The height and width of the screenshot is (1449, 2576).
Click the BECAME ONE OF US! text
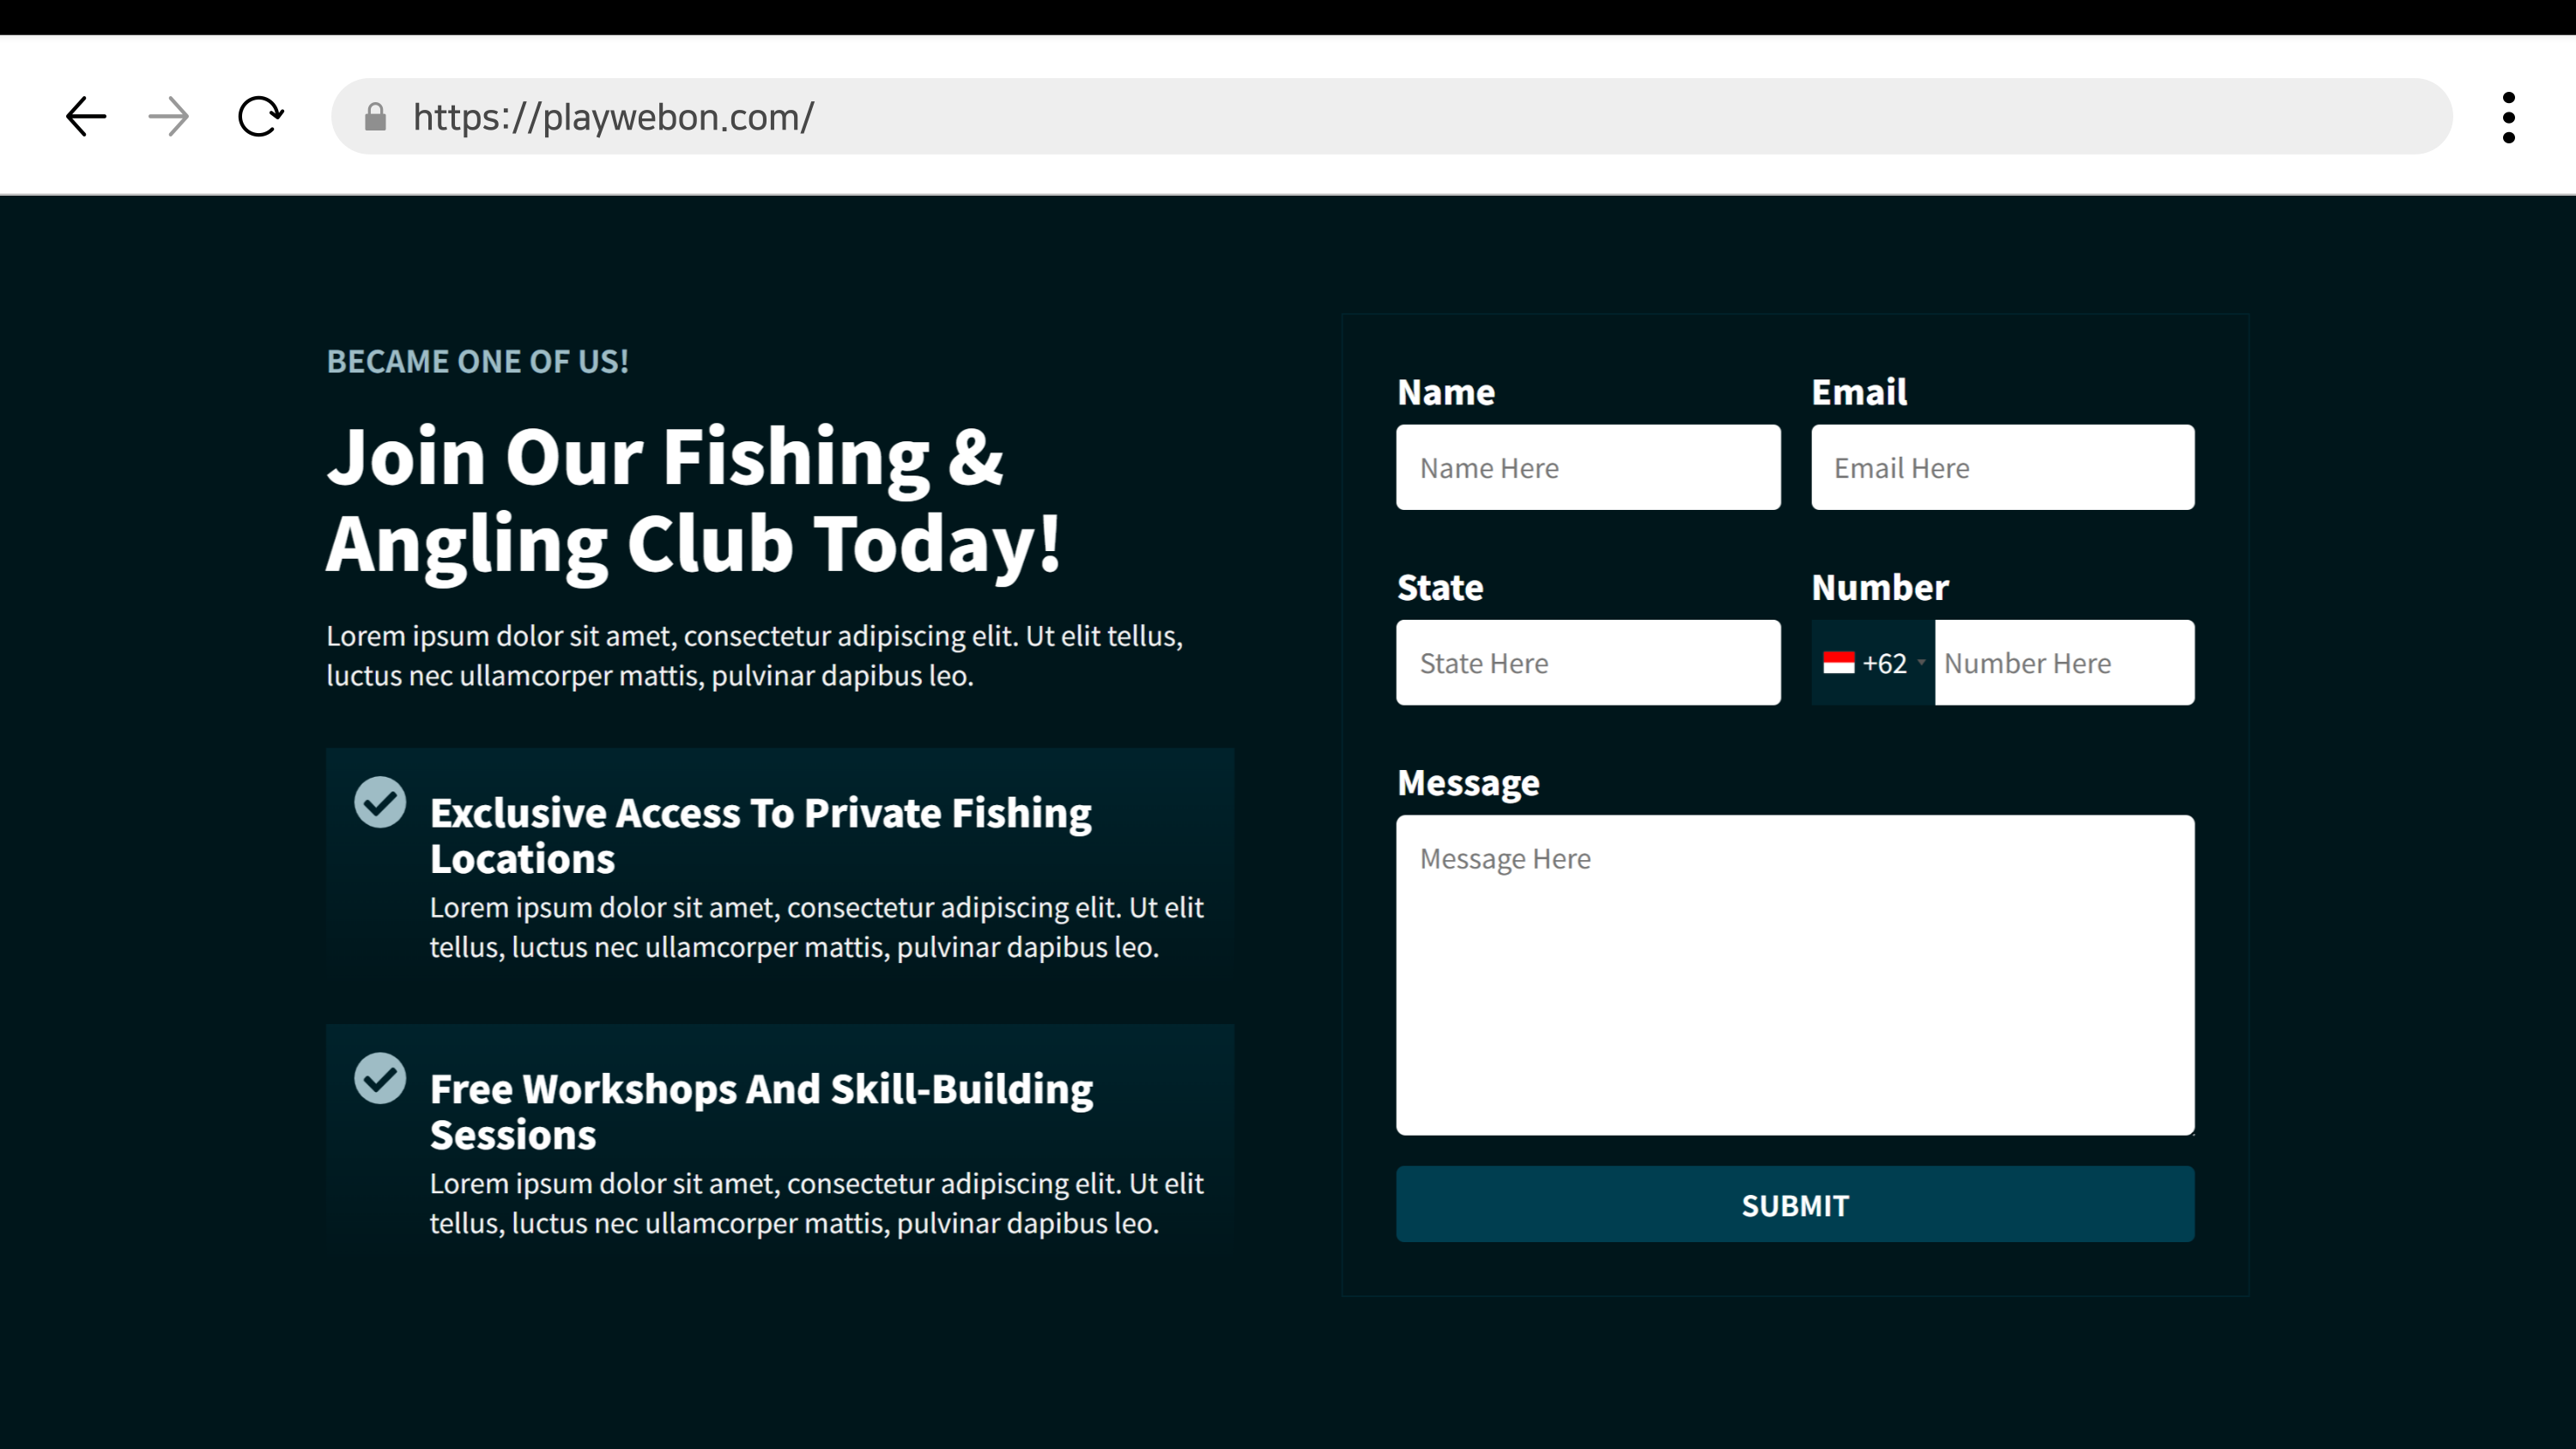click(477, 361)
